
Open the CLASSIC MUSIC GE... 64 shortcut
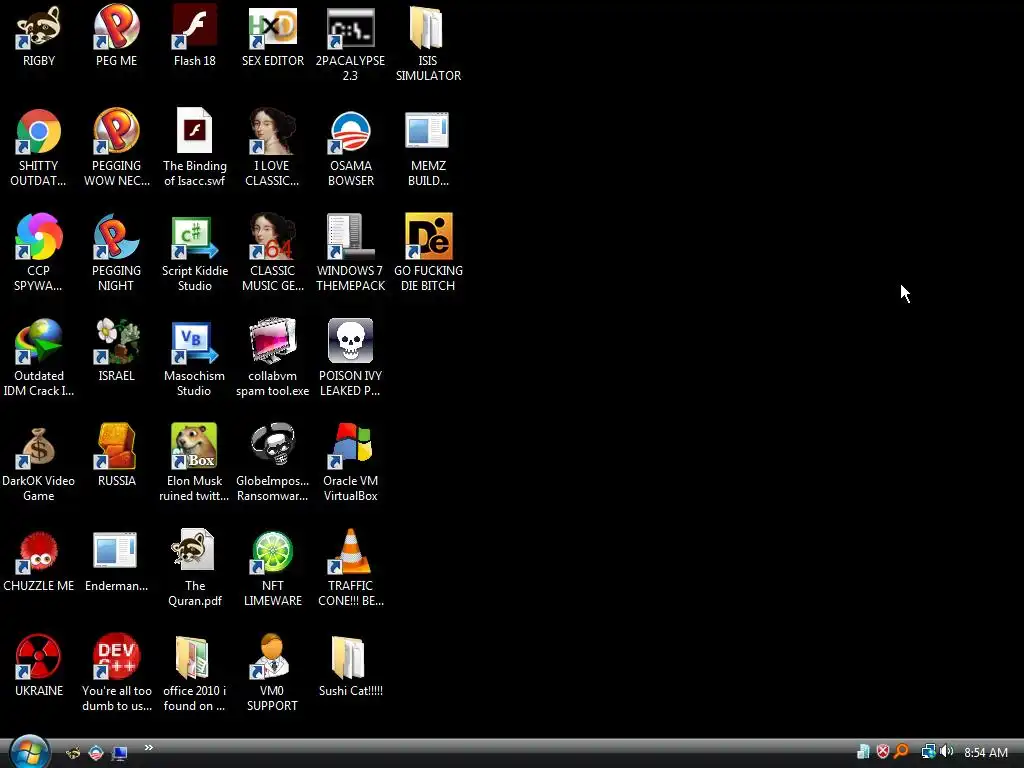click(272, 236)
